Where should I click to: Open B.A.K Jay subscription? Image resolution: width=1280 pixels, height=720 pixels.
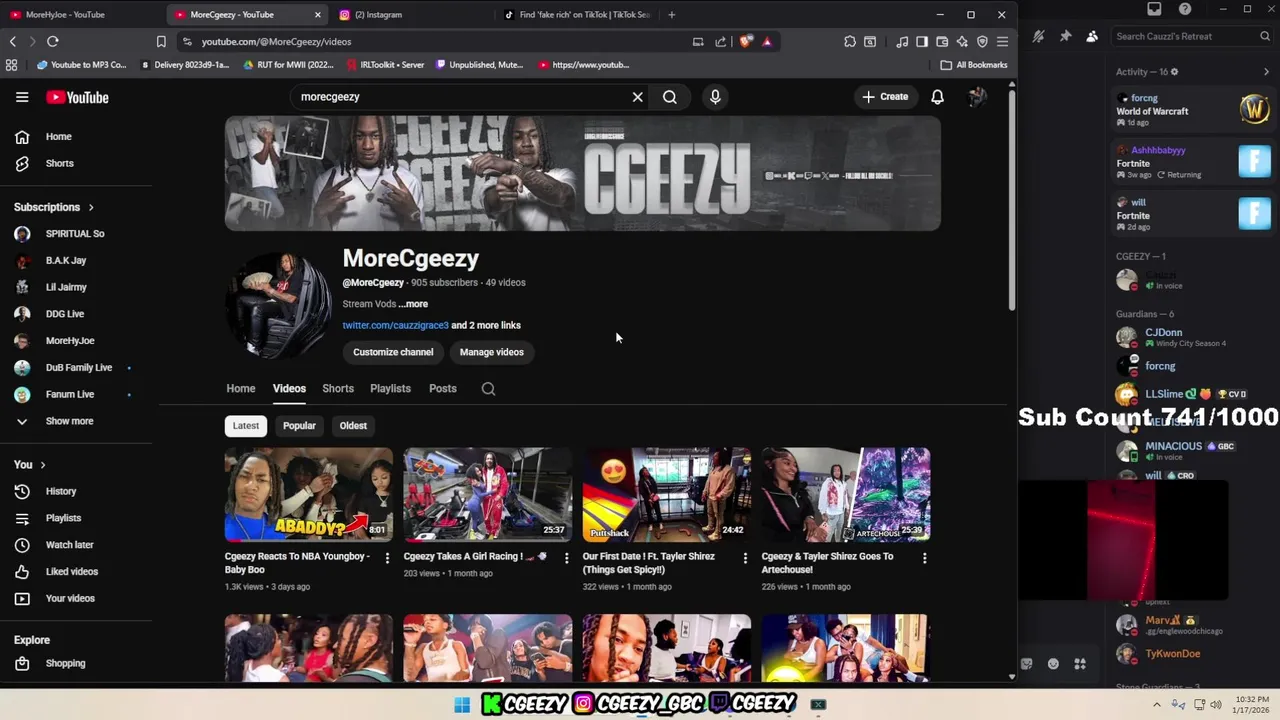click(x=66, y=260)
